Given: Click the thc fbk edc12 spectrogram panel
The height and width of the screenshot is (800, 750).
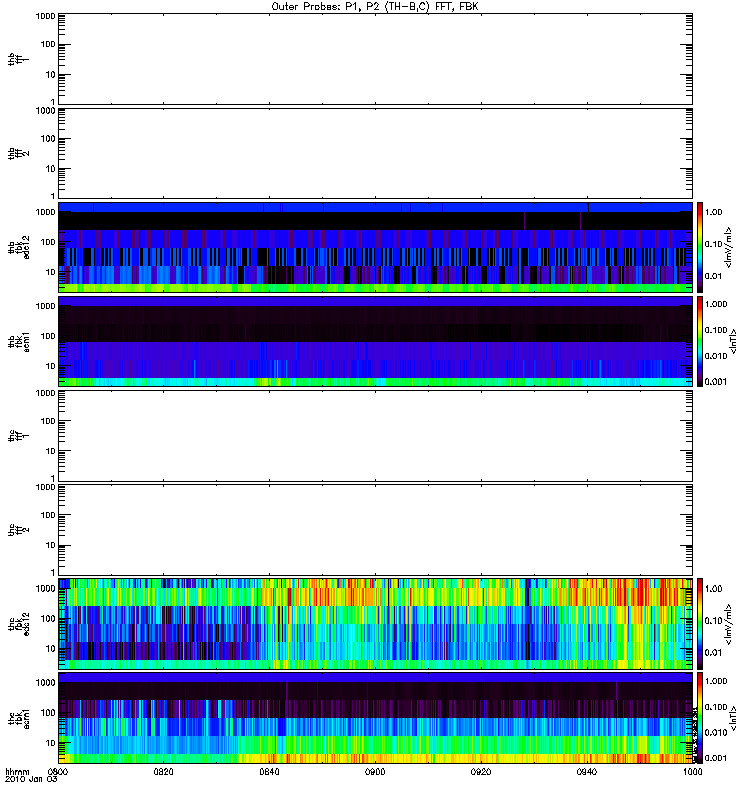Looking at the screenshot, I should point(375,623).
